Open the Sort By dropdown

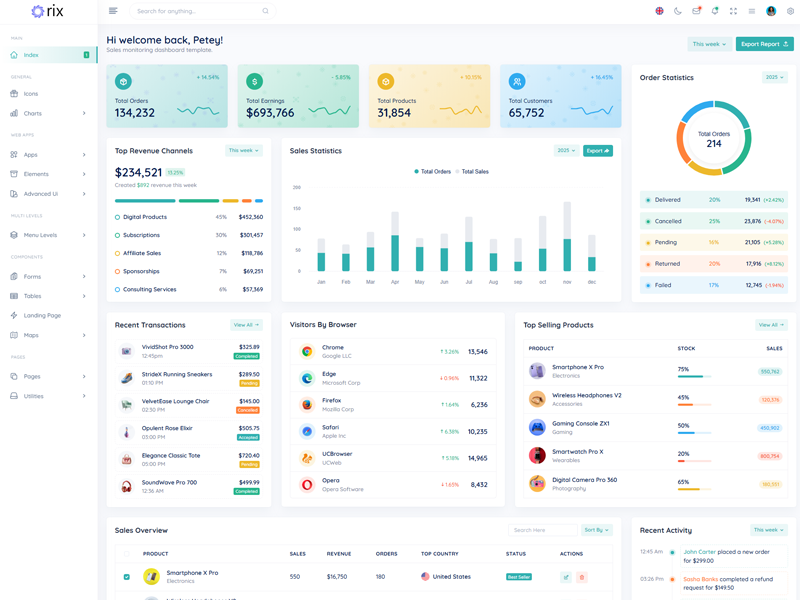pyautogui.click(x=597, y=530)
